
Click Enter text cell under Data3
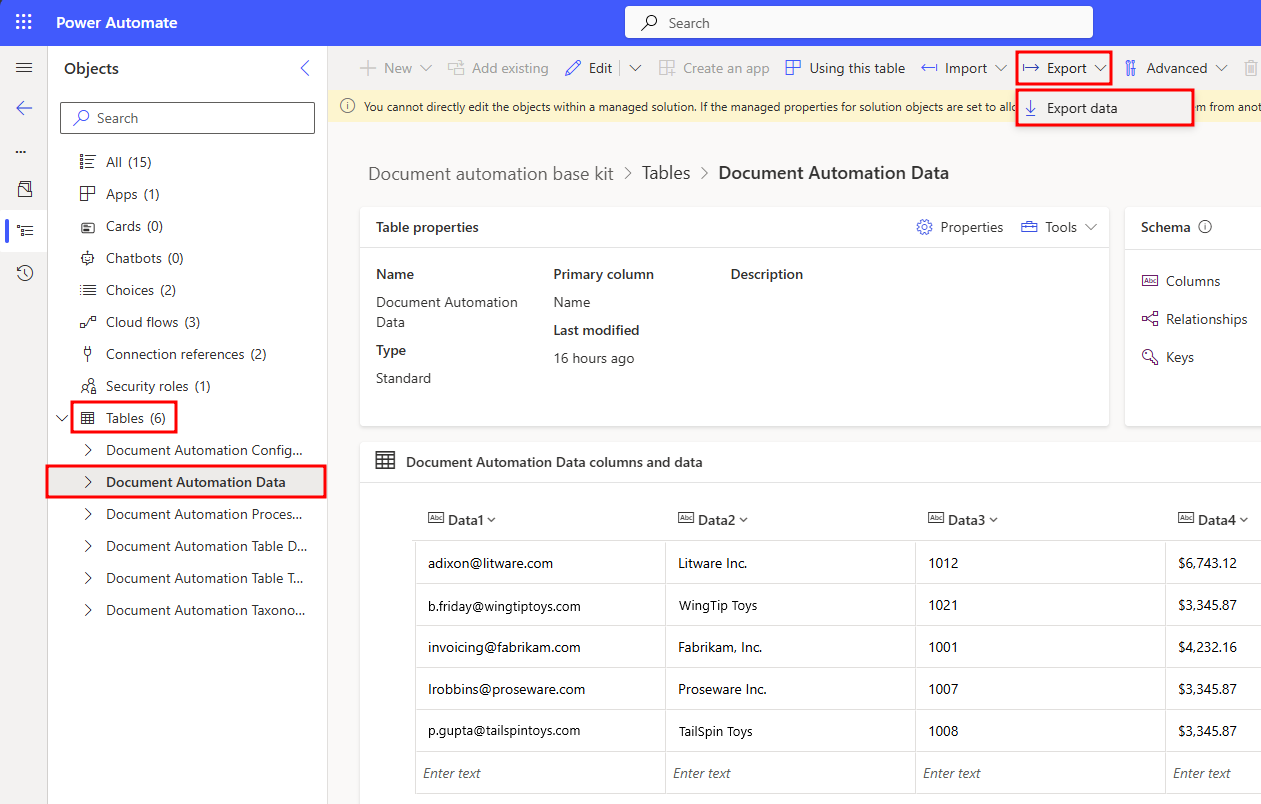(x=1040, y=773)
